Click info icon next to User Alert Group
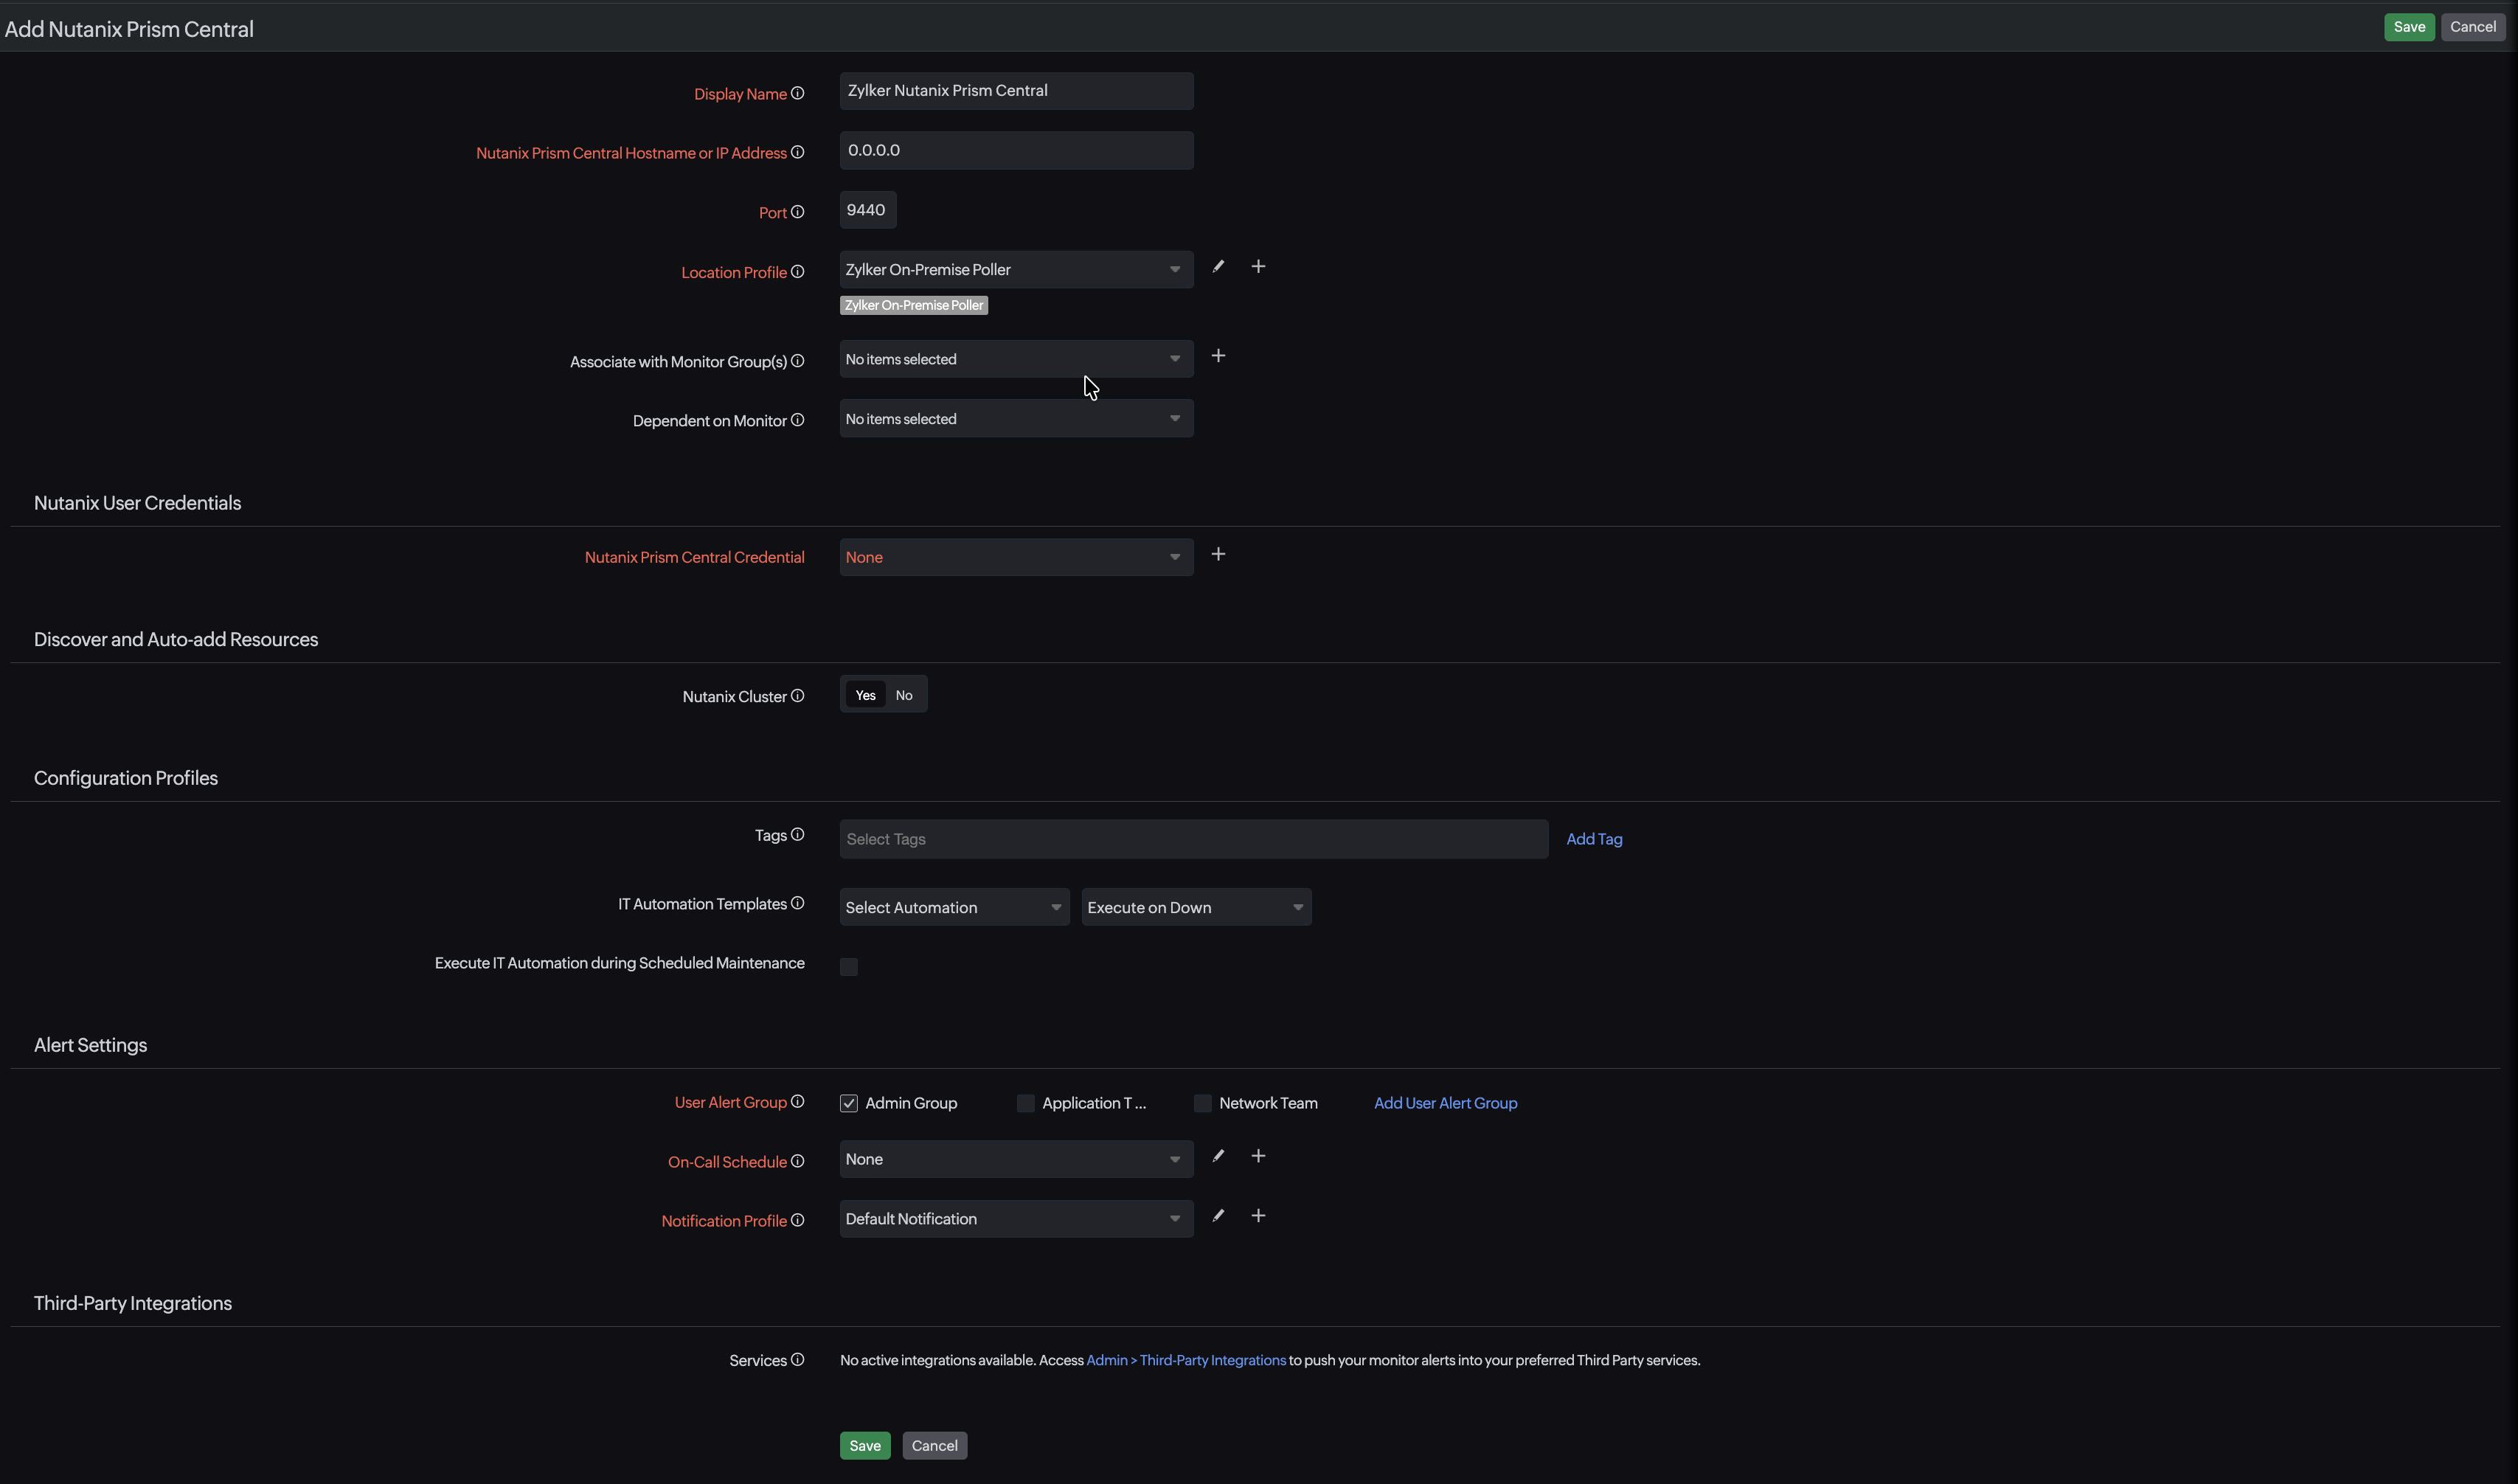 tap(797, 1101)
